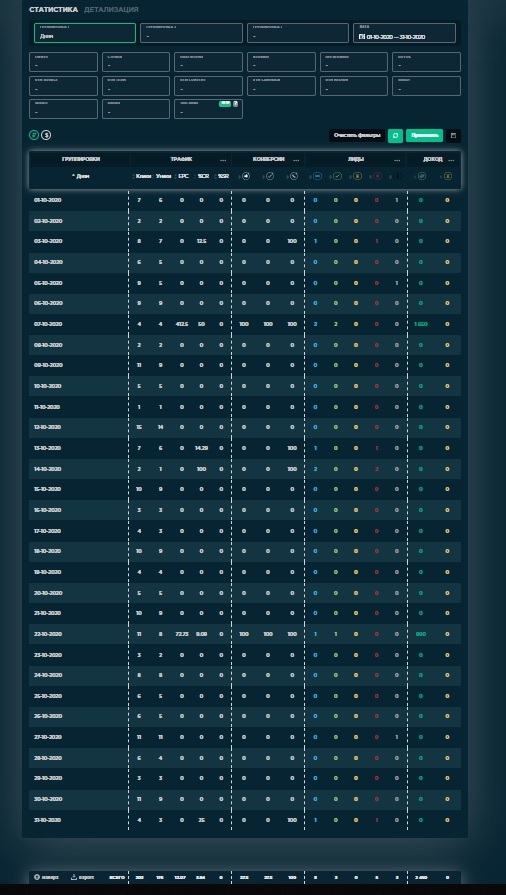Screen dimensions: 506x895
Task: Click the 72.73 EPC value
Action: point(182,634)
